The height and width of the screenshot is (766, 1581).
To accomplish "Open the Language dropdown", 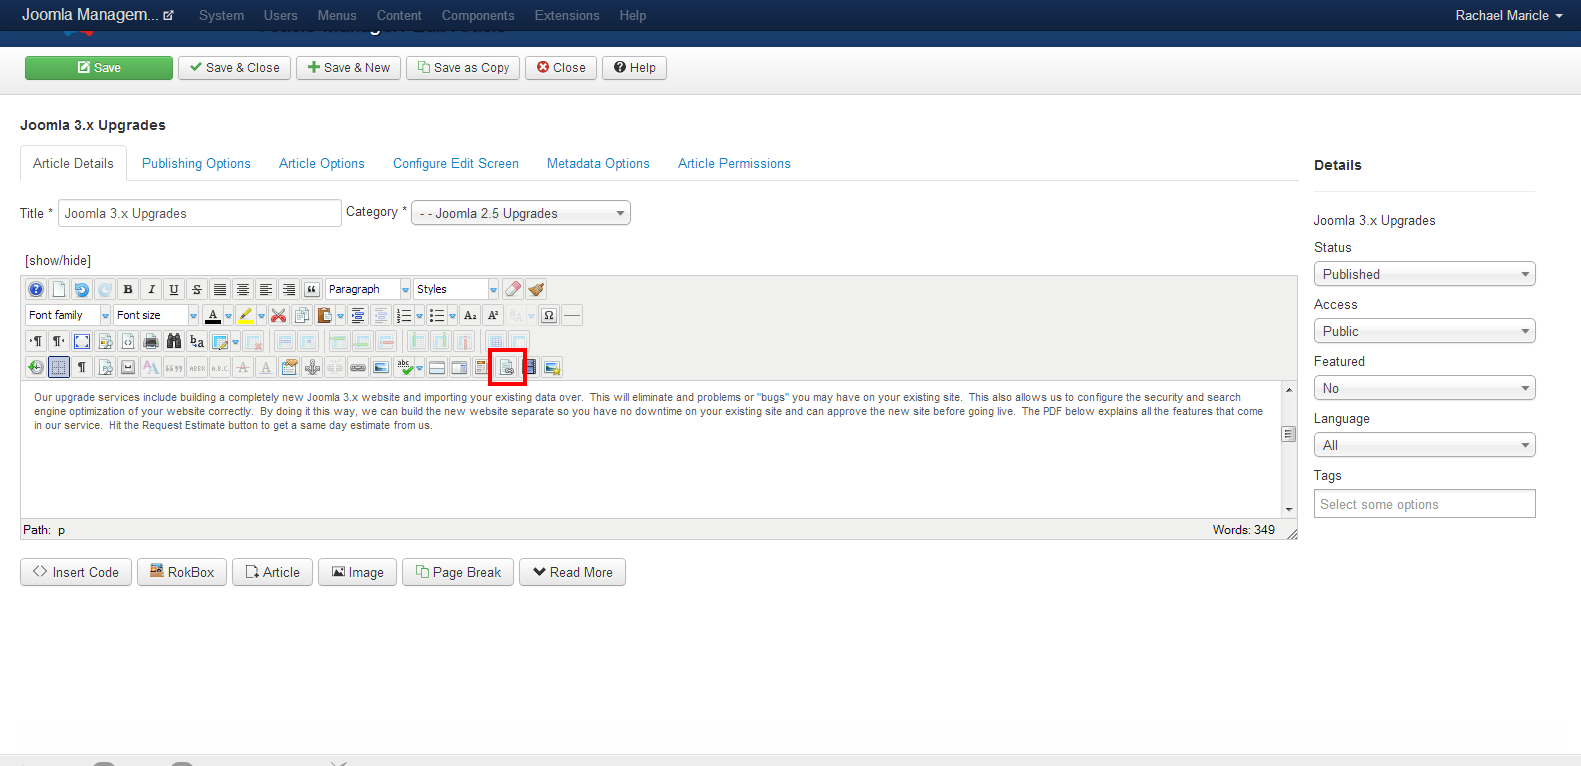I will point(1424,445).
